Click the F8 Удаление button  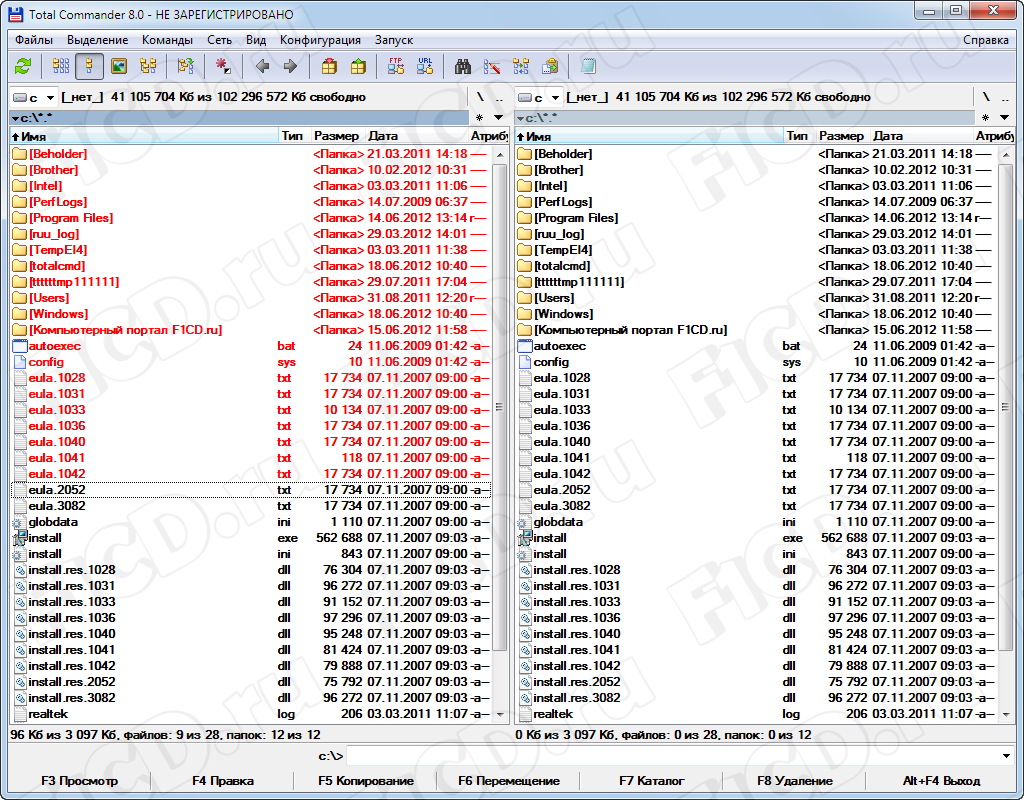click(x=795, y=781)
